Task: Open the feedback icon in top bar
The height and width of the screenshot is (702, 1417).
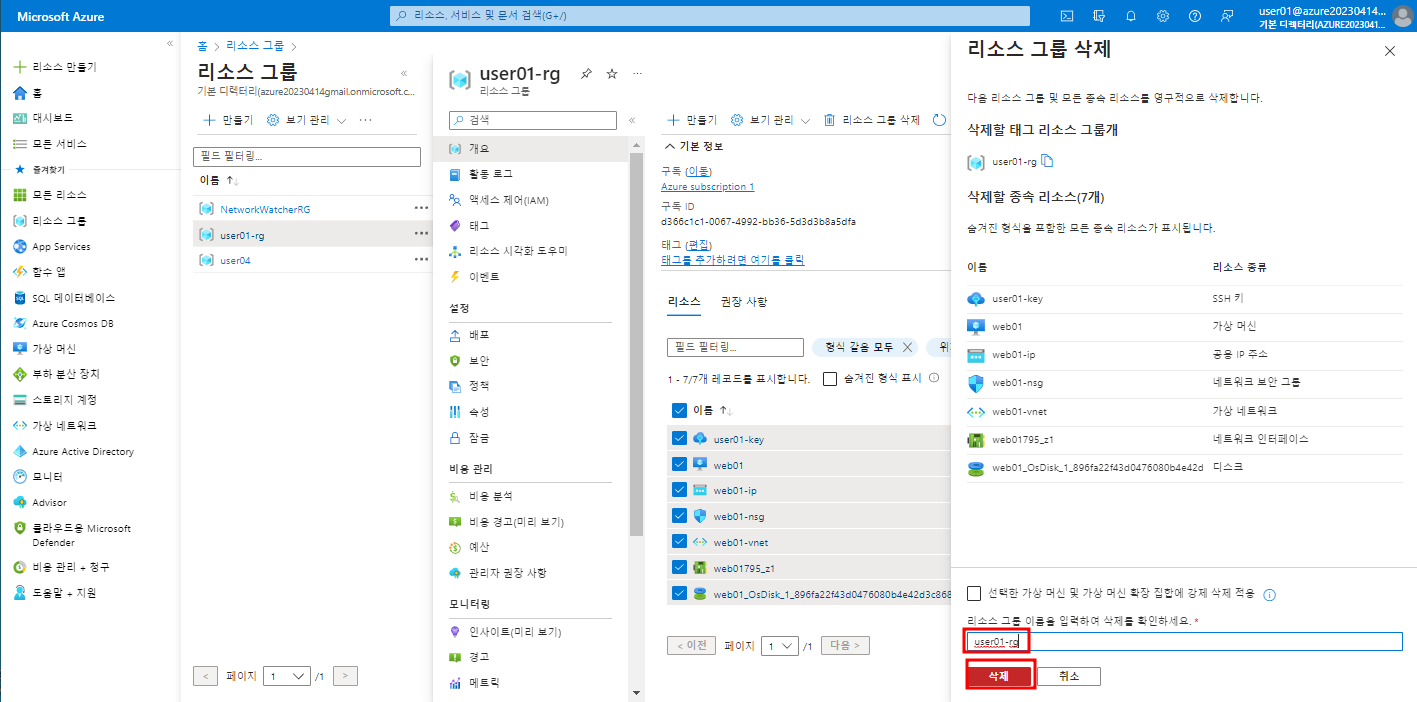Action: (x=1227, y=16)
